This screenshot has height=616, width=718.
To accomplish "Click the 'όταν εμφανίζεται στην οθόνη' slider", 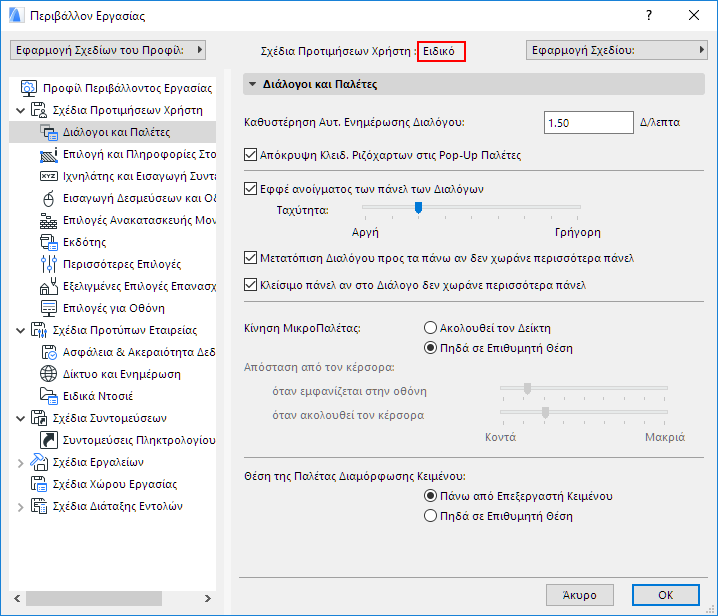I will pos(528,388).
